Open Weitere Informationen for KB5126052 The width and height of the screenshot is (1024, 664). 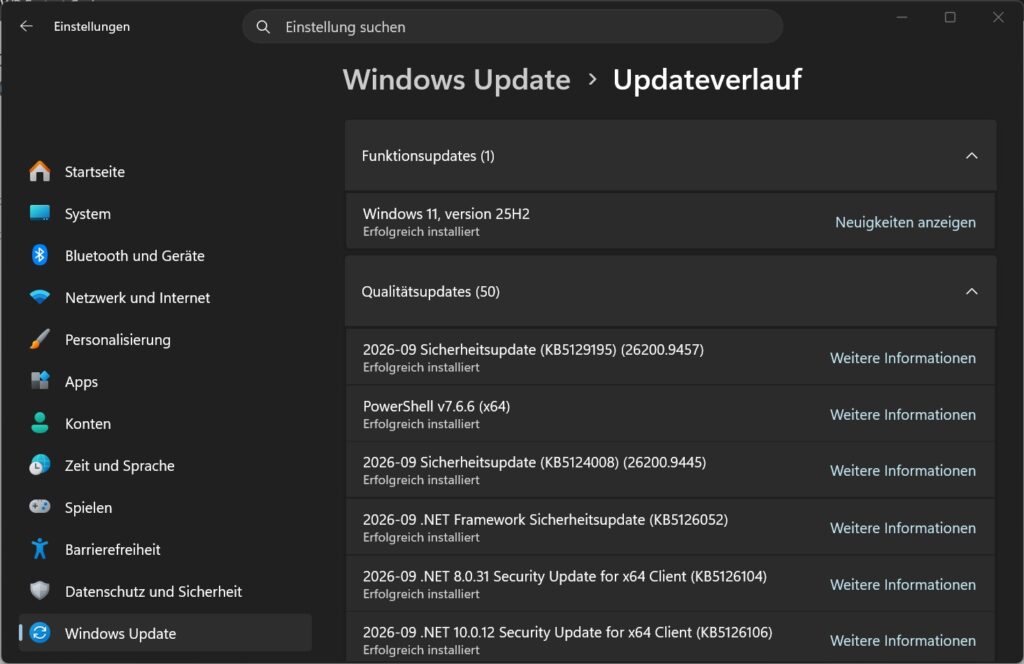[x=903, y=528]
